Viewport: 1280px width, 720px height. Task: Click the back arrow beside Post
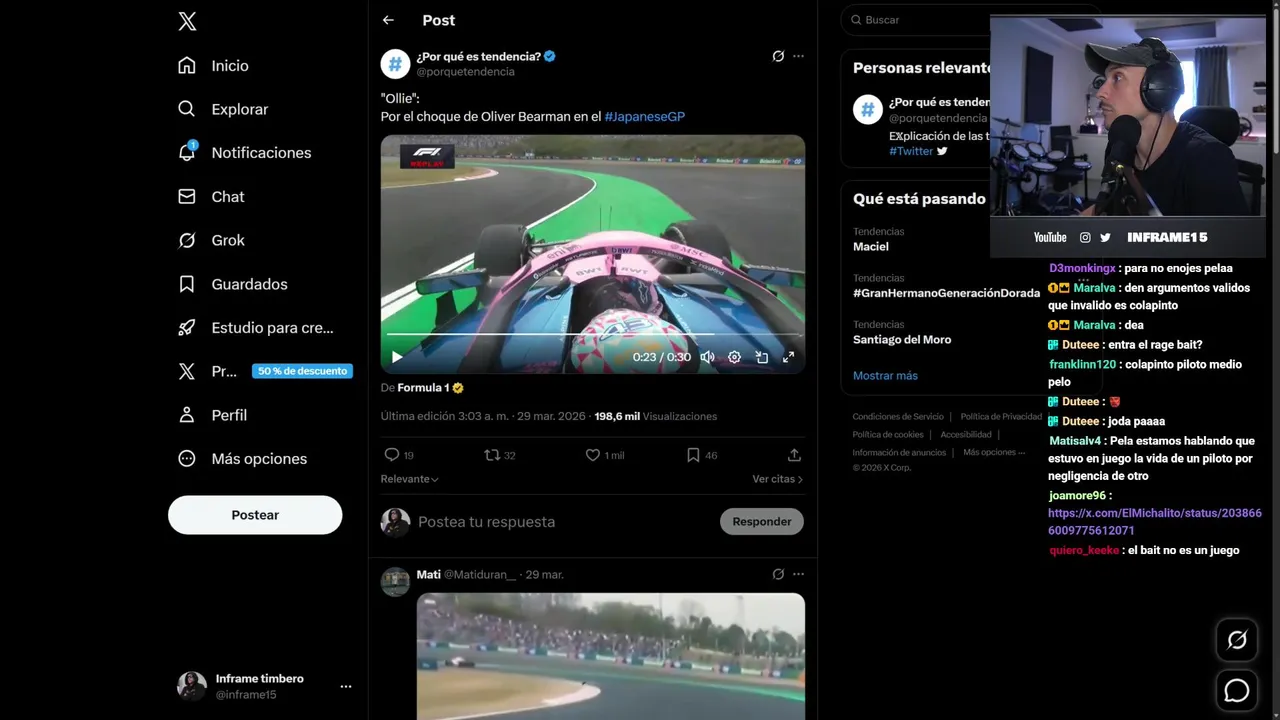tap(388, 20)
